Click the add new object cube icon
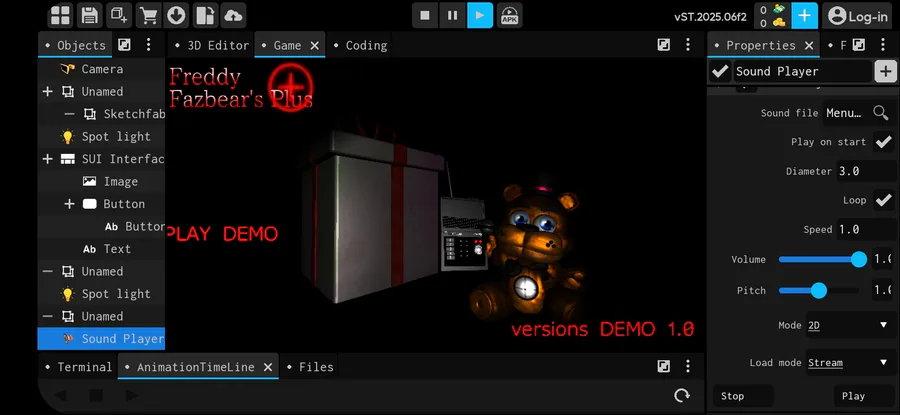Image resolution: width=900 pixels, height=415 pixels. [119, 15]
